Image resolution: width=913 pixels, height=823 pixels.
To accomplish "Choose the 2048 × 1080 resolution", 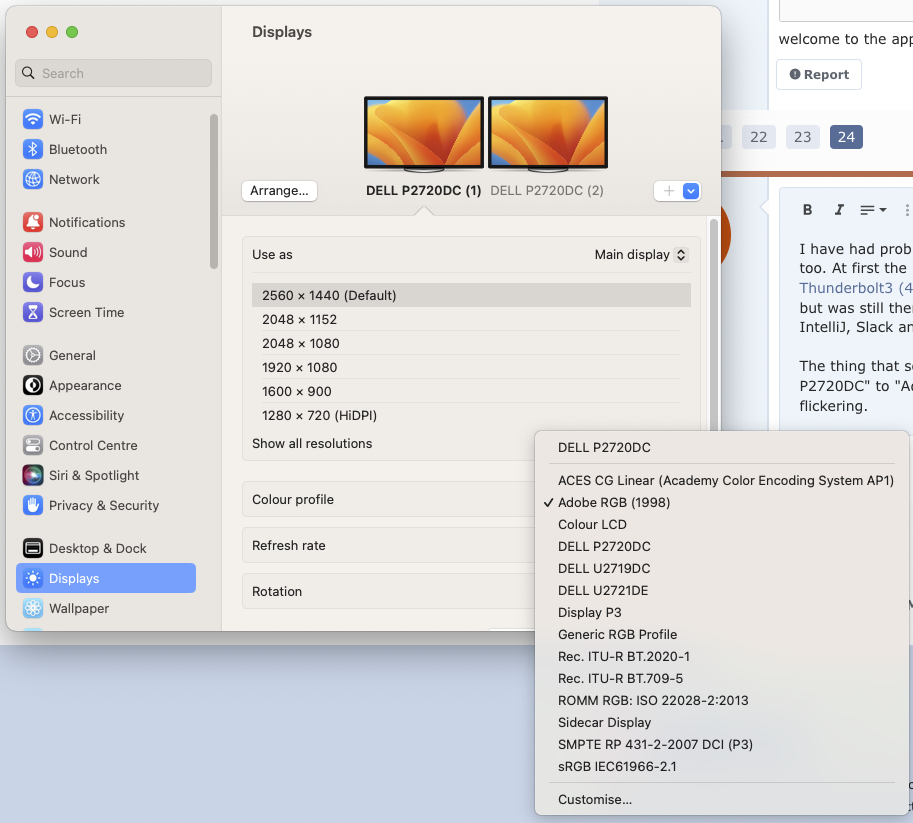I will tap(471, 343).
